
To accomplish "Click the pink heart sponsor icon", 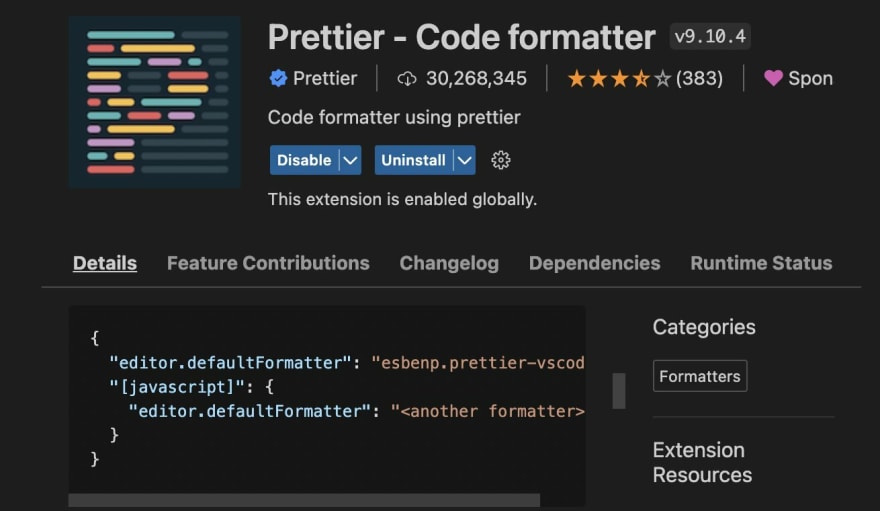I will point(773,78).
